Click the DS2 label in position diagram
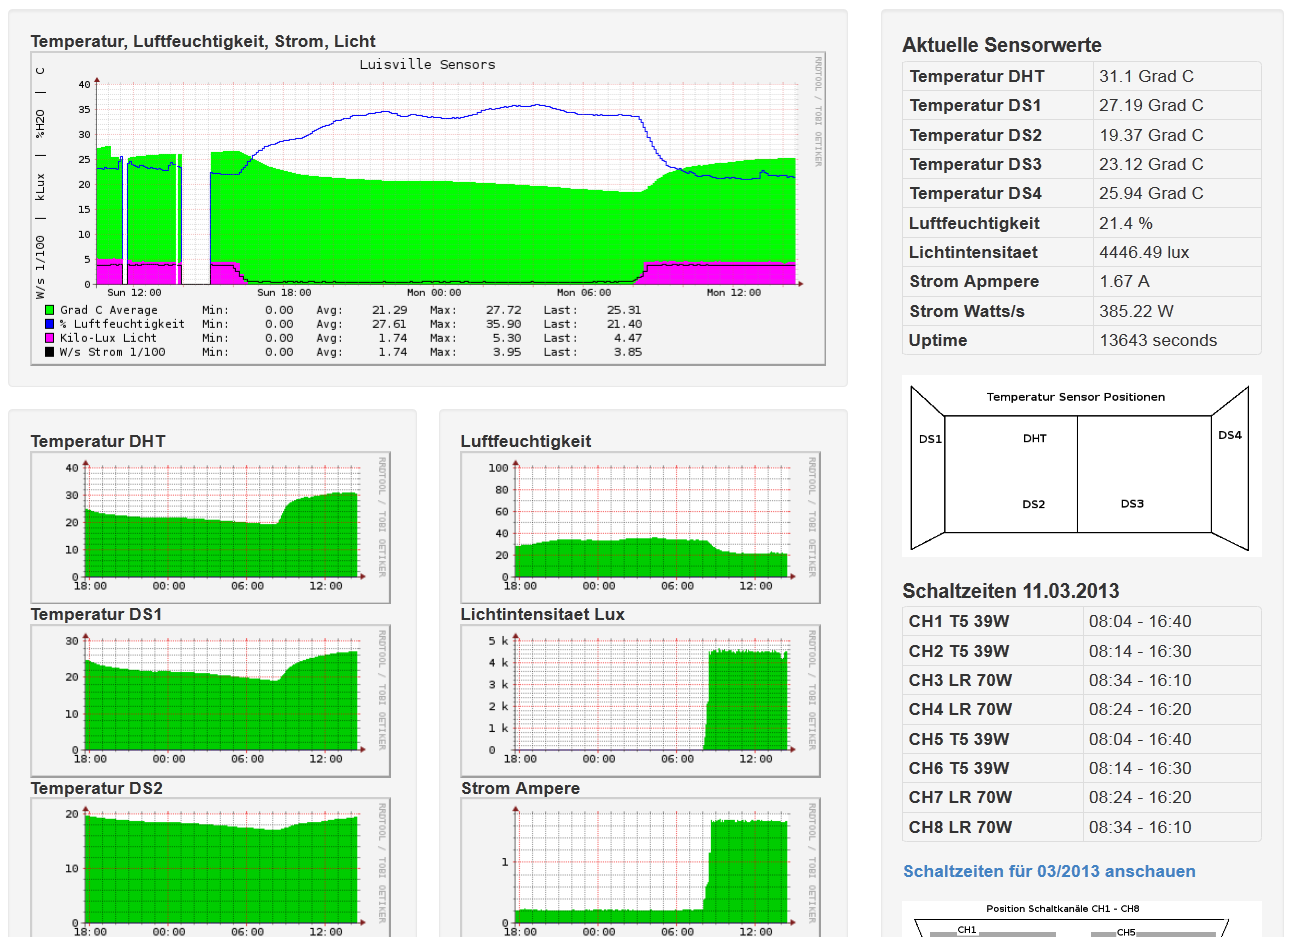This screenshot has width=1297, height=937. tap(1034, 504)
